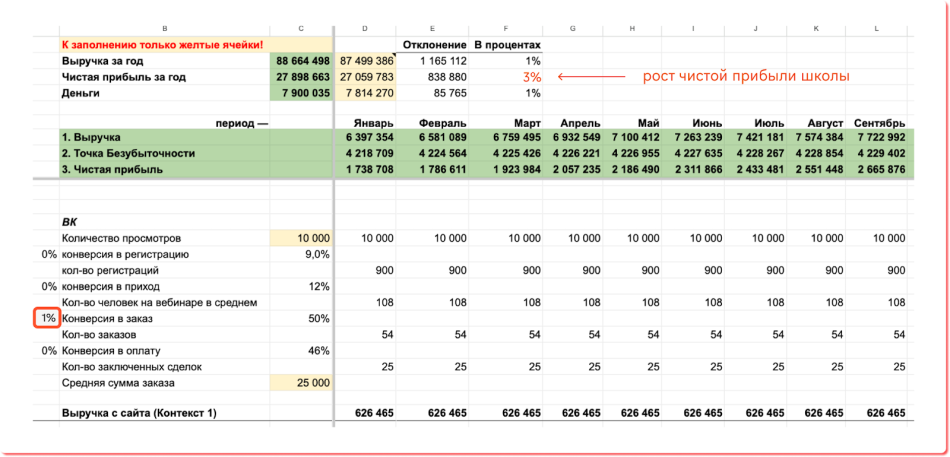950x457 pixels.
Task: Select yellow average order cell 25 000
Action: click(x=301, y=383)
